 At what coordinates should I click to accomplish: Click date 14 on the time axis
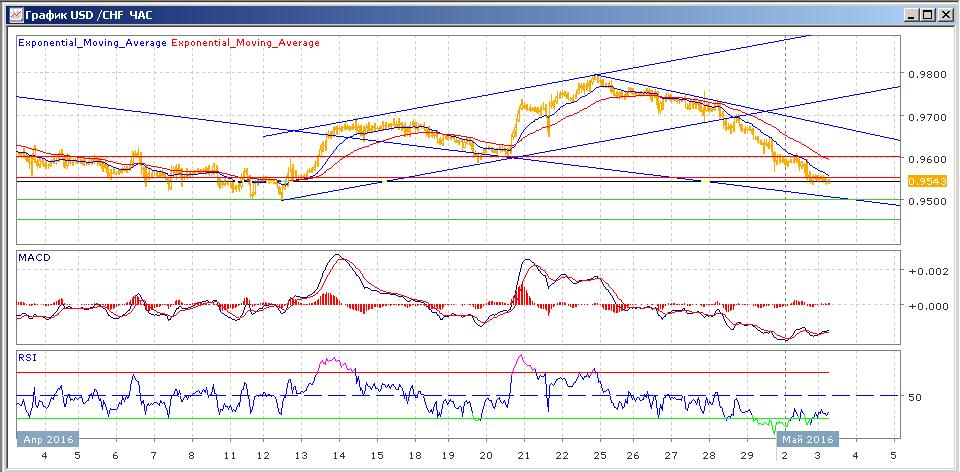pos(339,455)
